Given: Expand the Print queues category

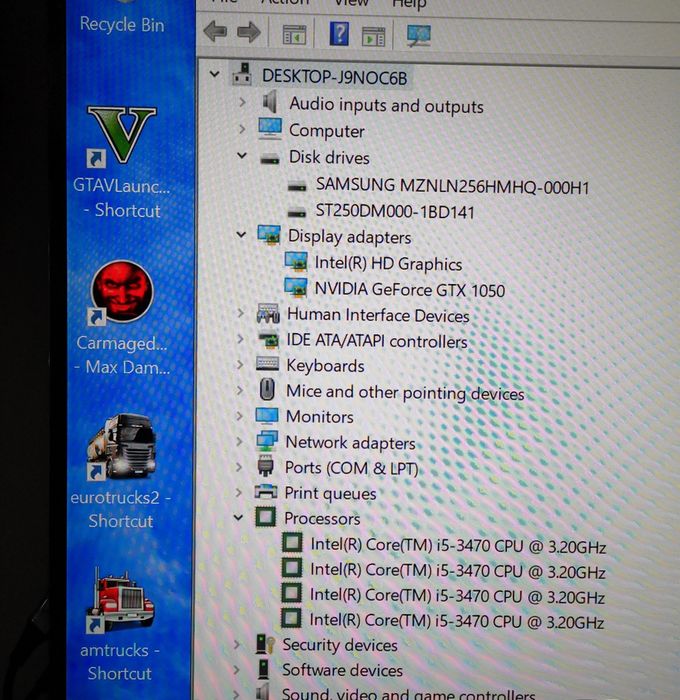Looking at the screenshot, I should coord(239,492).
